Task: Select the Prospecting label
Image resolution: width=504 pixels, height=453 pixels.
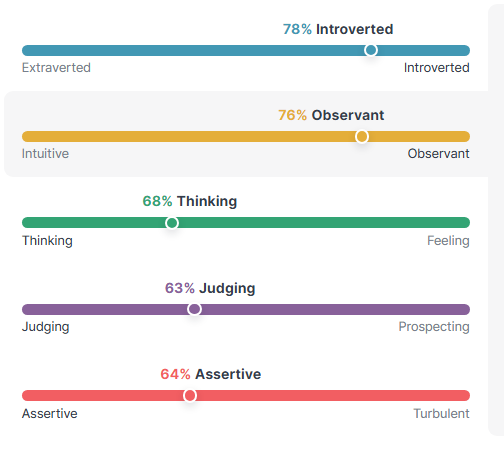Action: pos(434,327)
